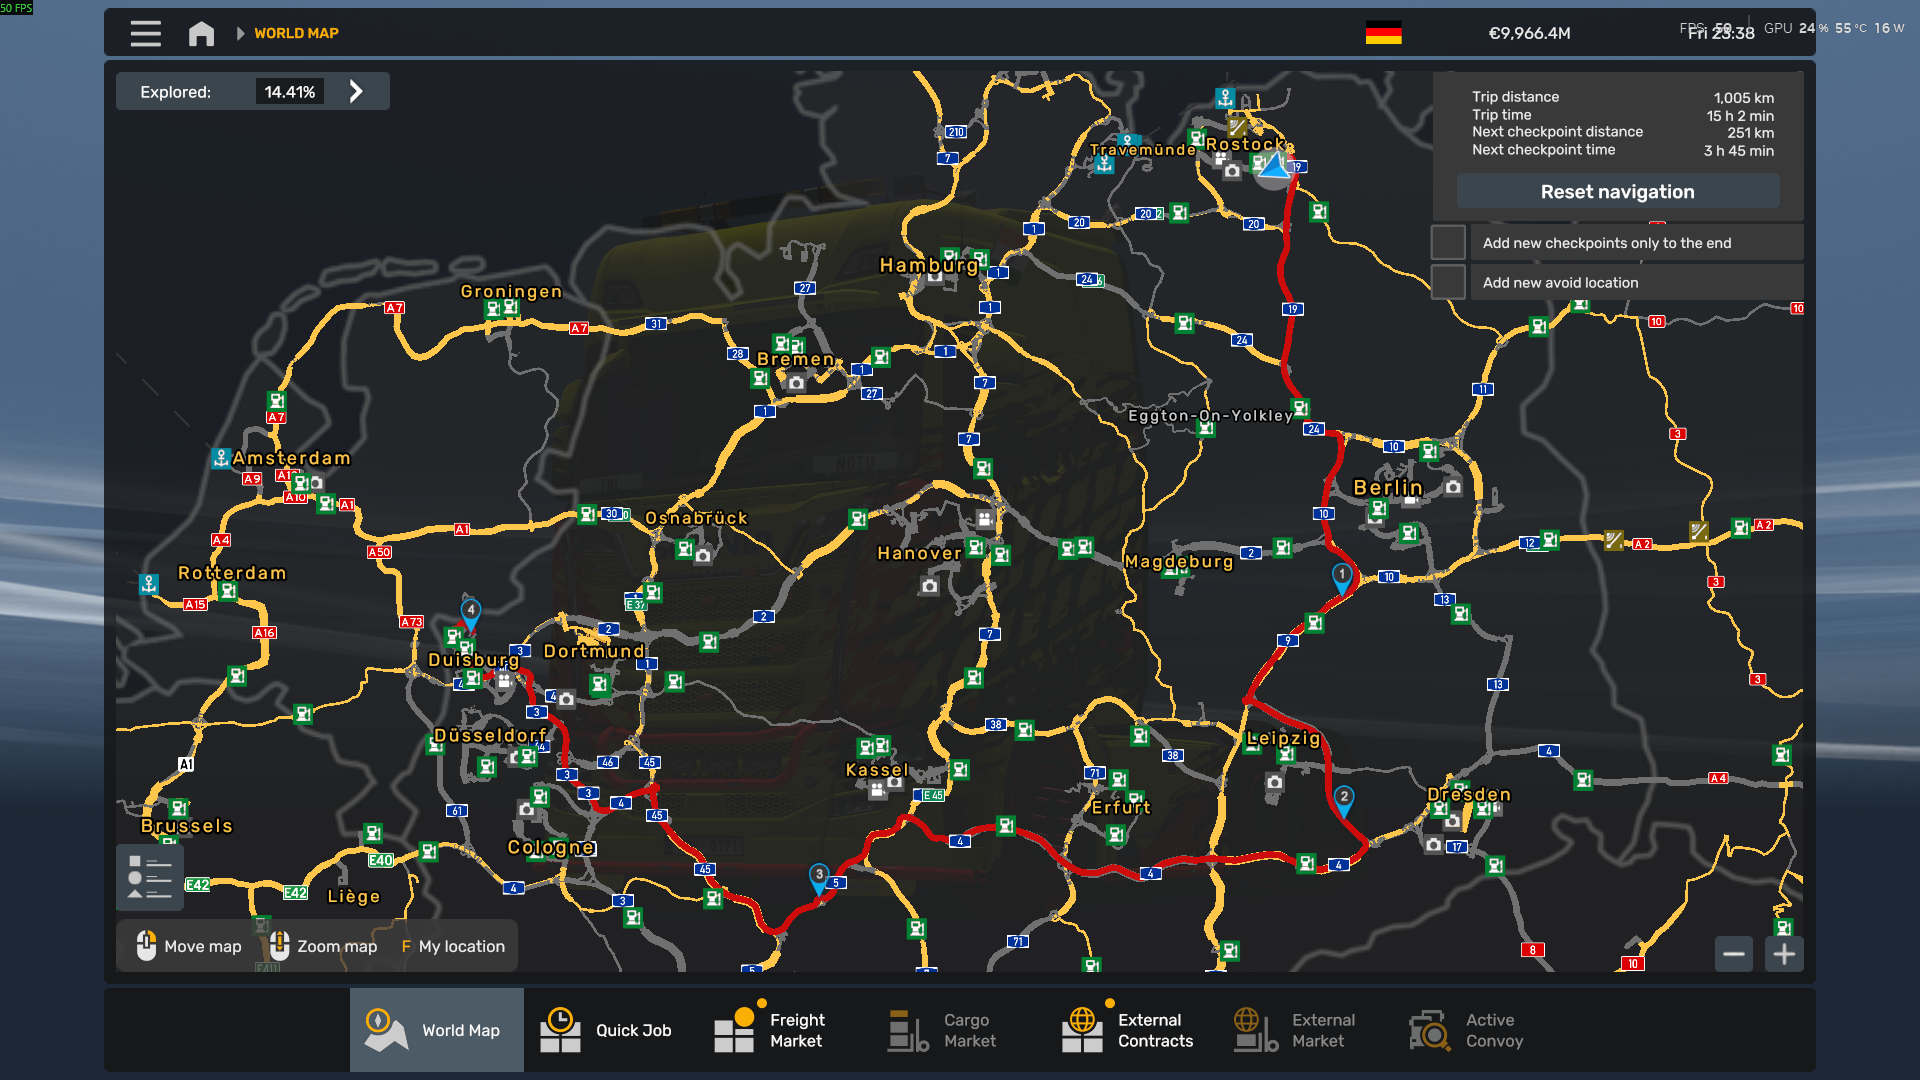
Task: Open the External Market tab
Action: click(1307, 1030)
